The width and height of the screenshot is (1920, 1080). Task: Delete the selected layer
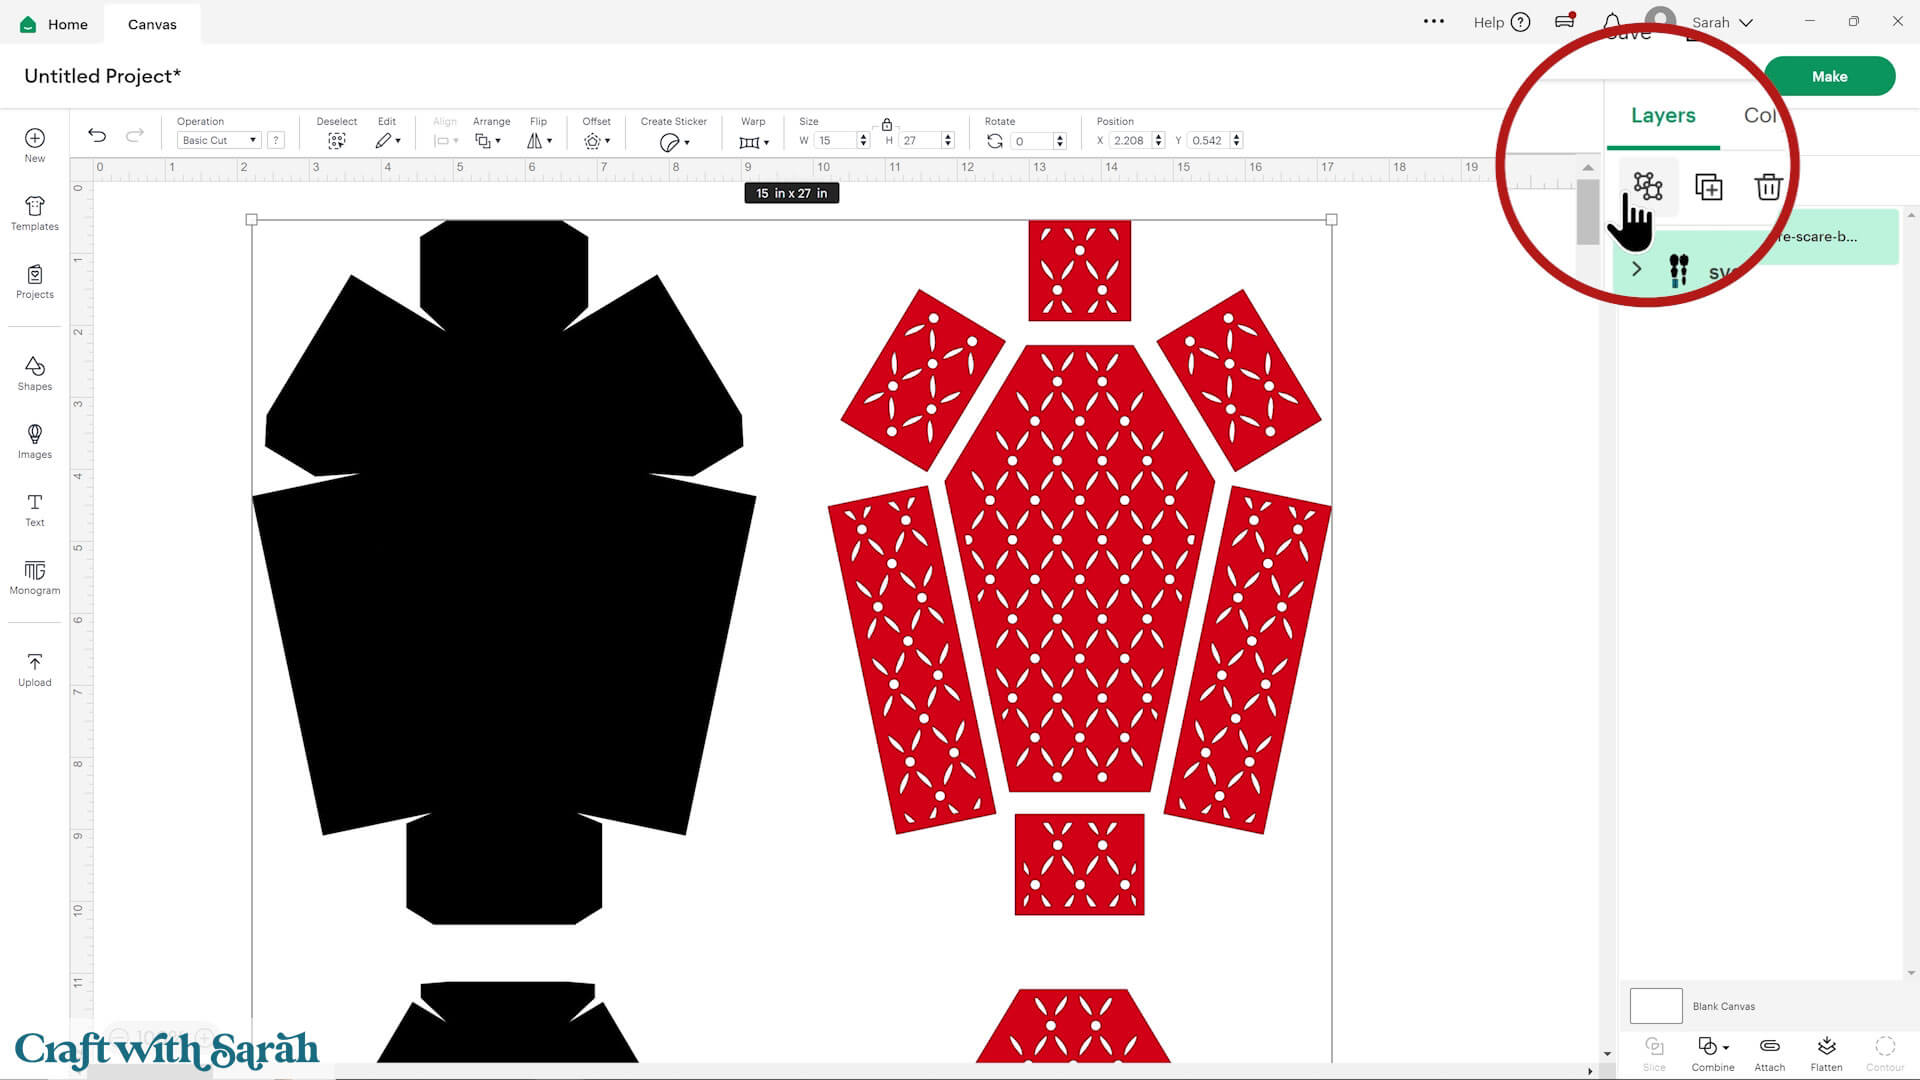(1768, 187)
